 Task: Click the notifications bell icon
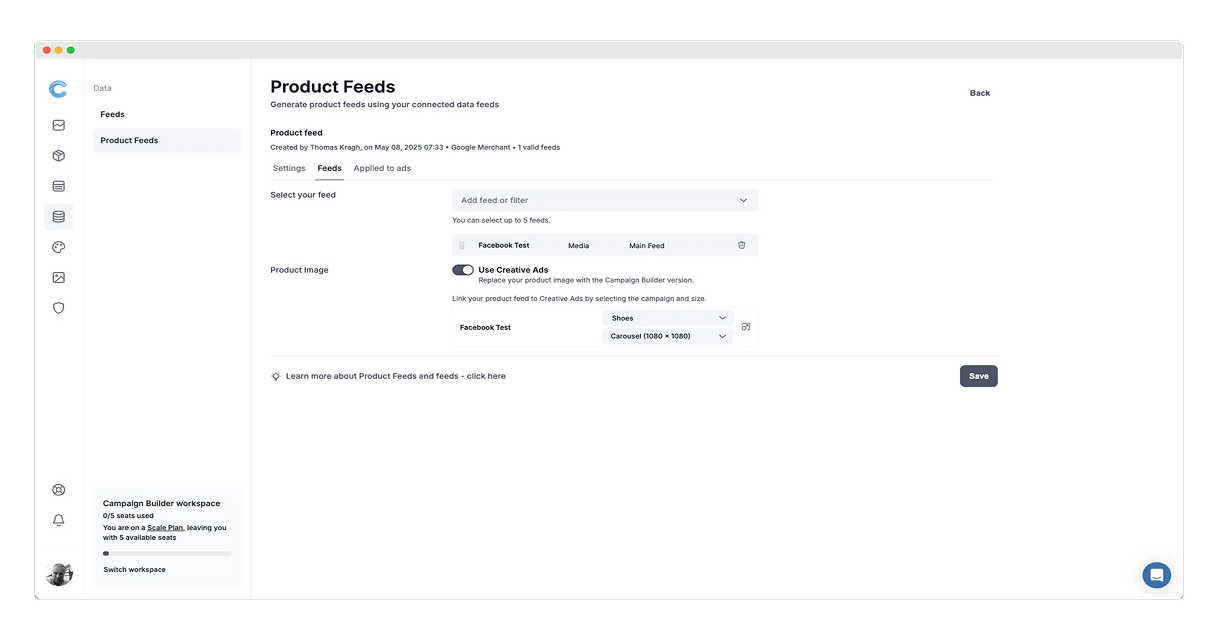coord(58,519)
